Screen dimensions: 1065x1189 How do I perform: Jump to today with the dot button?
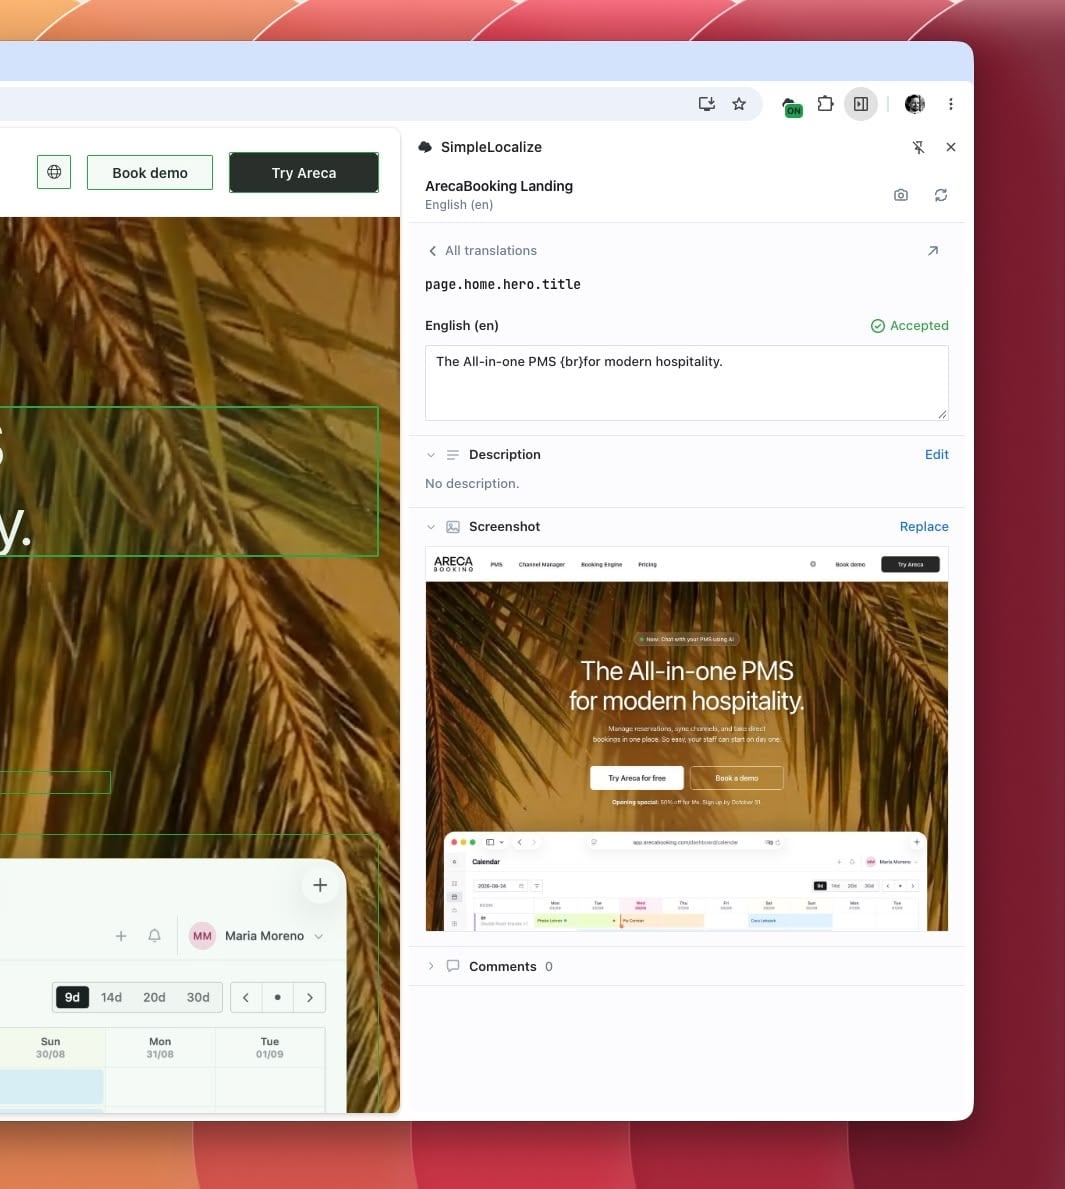pyautogui.click(x=278, y=997)
